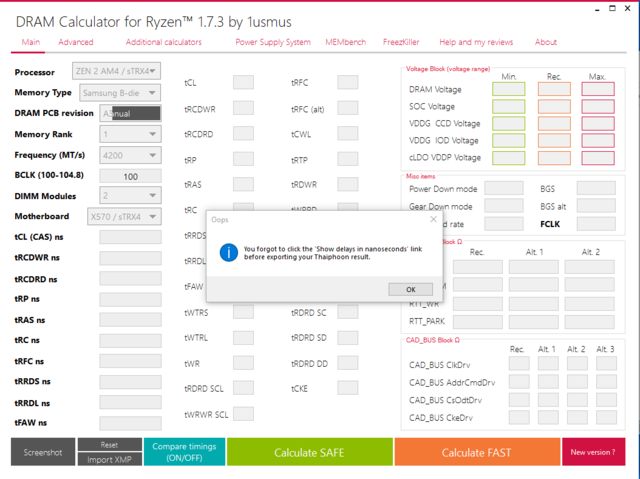Expand the Processor dropdown
The width and height of the screenshot is (640, 479).
pyautogui.click(x=116, y=71)
